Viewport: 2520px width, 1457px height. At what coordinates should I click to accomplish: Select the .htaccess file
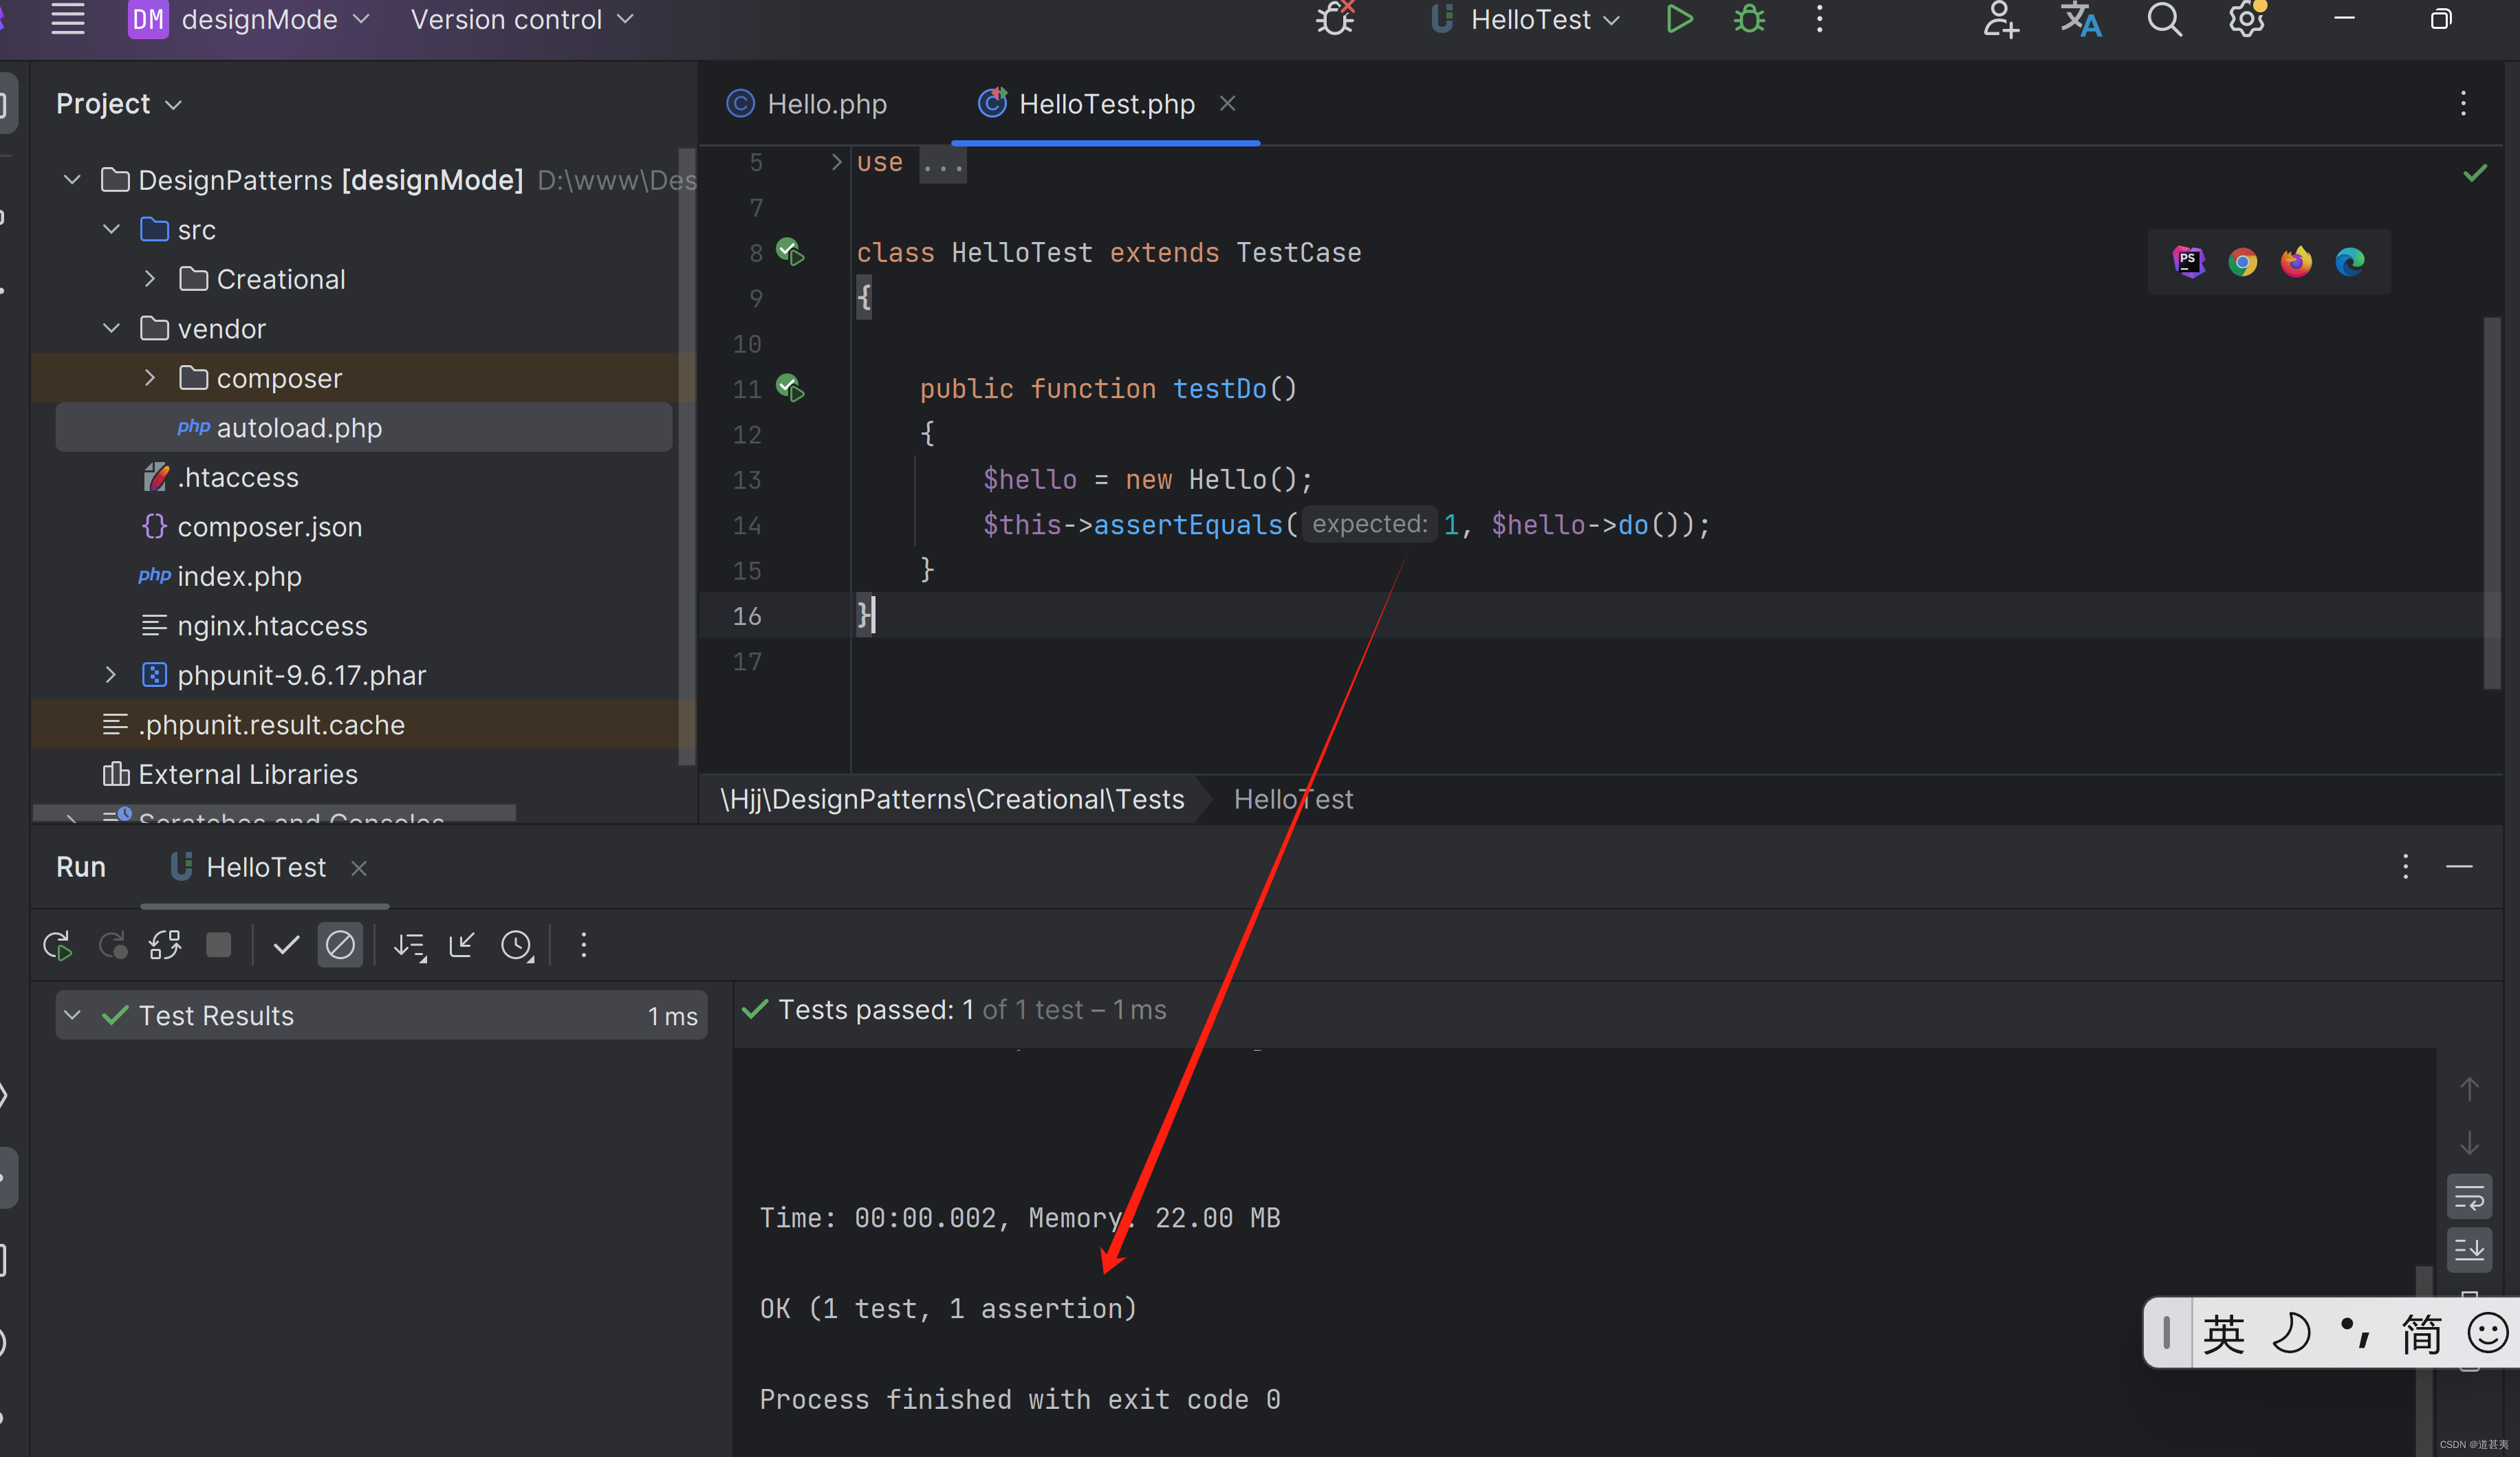tap(238, 477)
